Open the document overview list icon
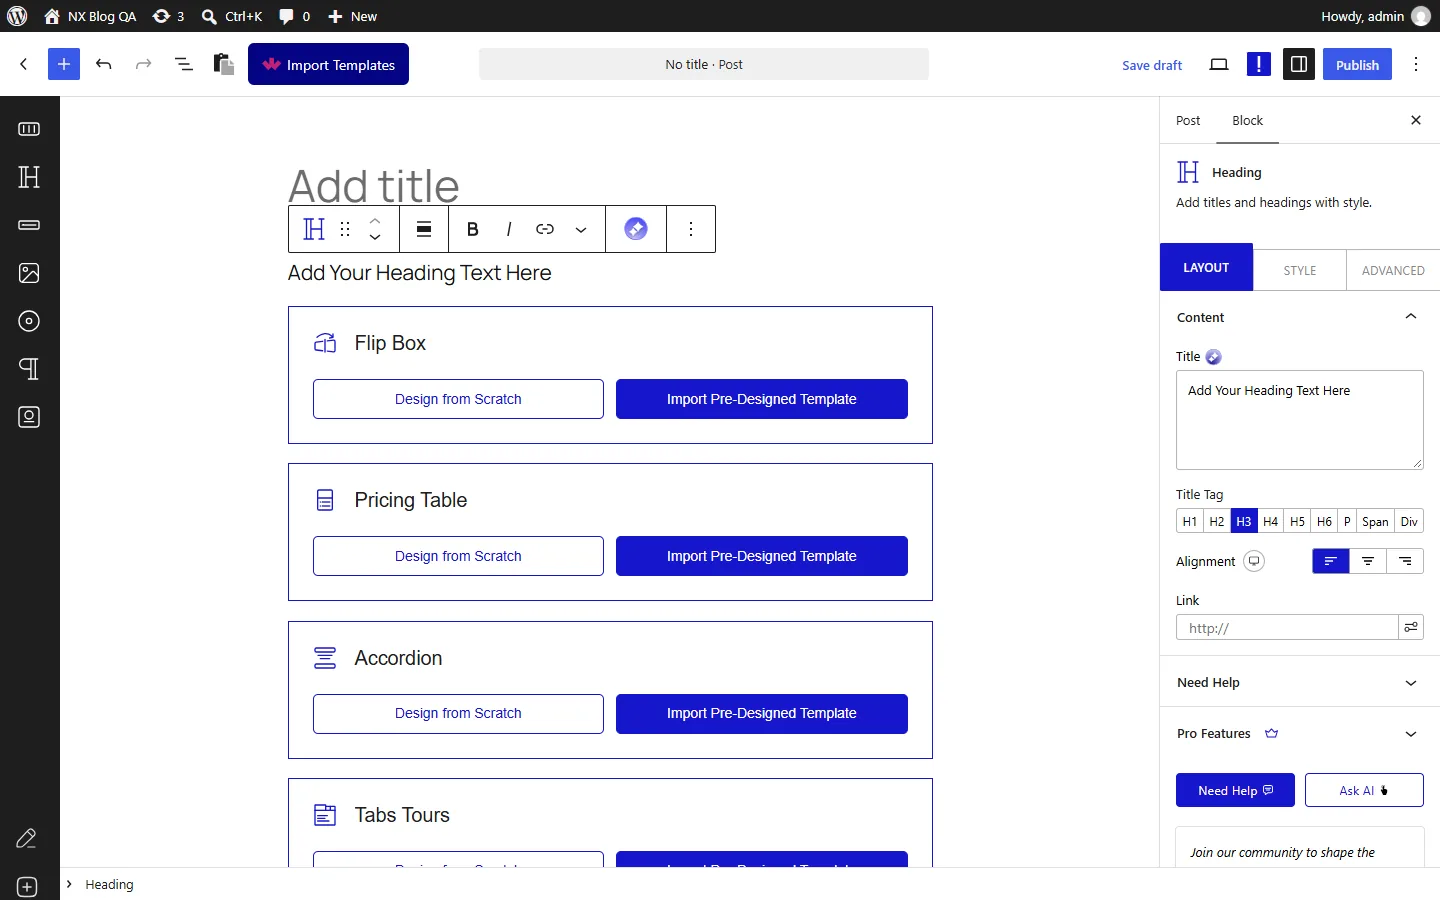This screenshot has width=1440, height=900. coord(184,64)
